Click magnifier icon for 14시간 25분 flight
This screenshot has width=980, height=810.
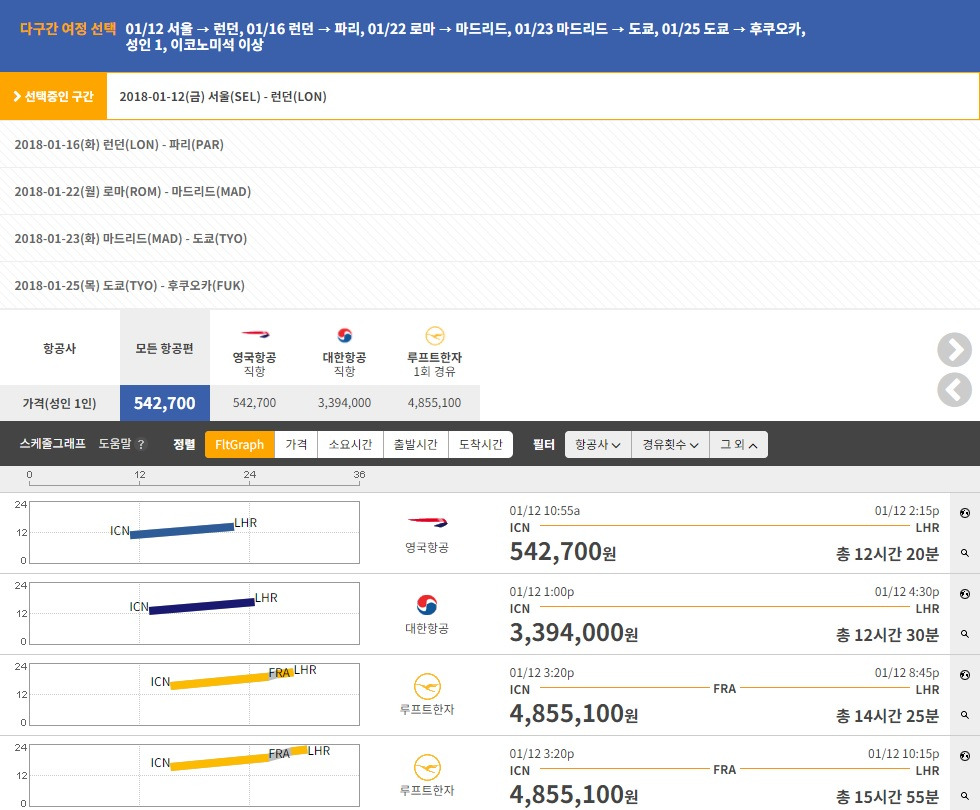[x=965, y=714]
